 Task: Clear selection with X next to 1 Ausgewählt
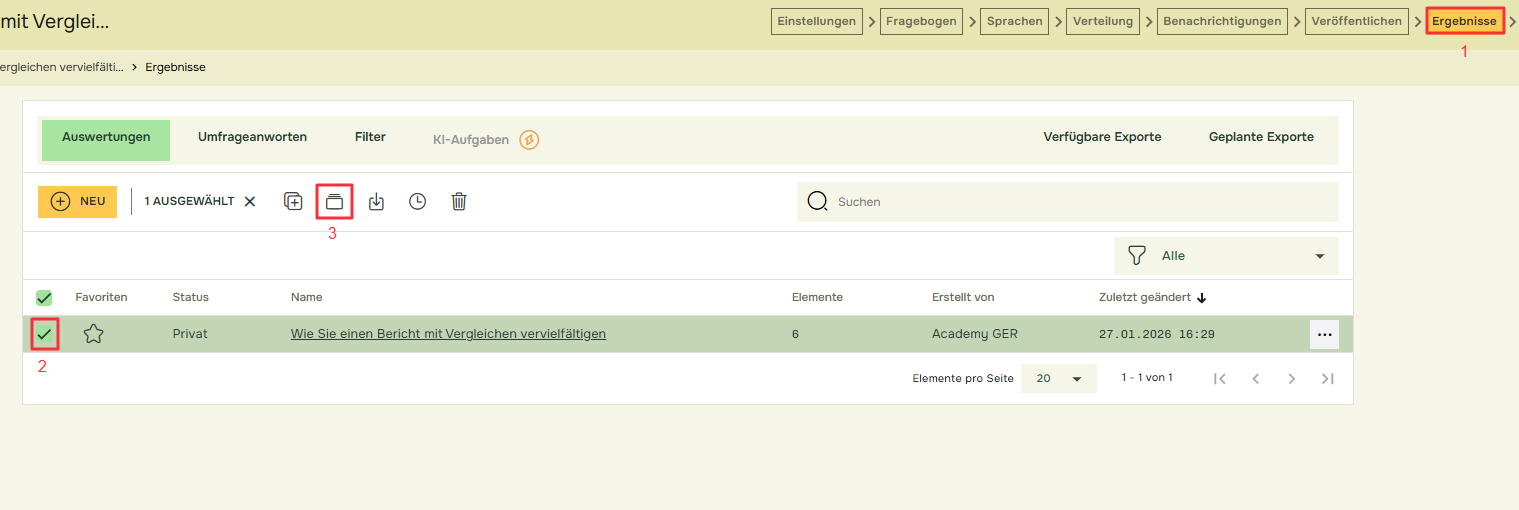[x=250, y=201]
